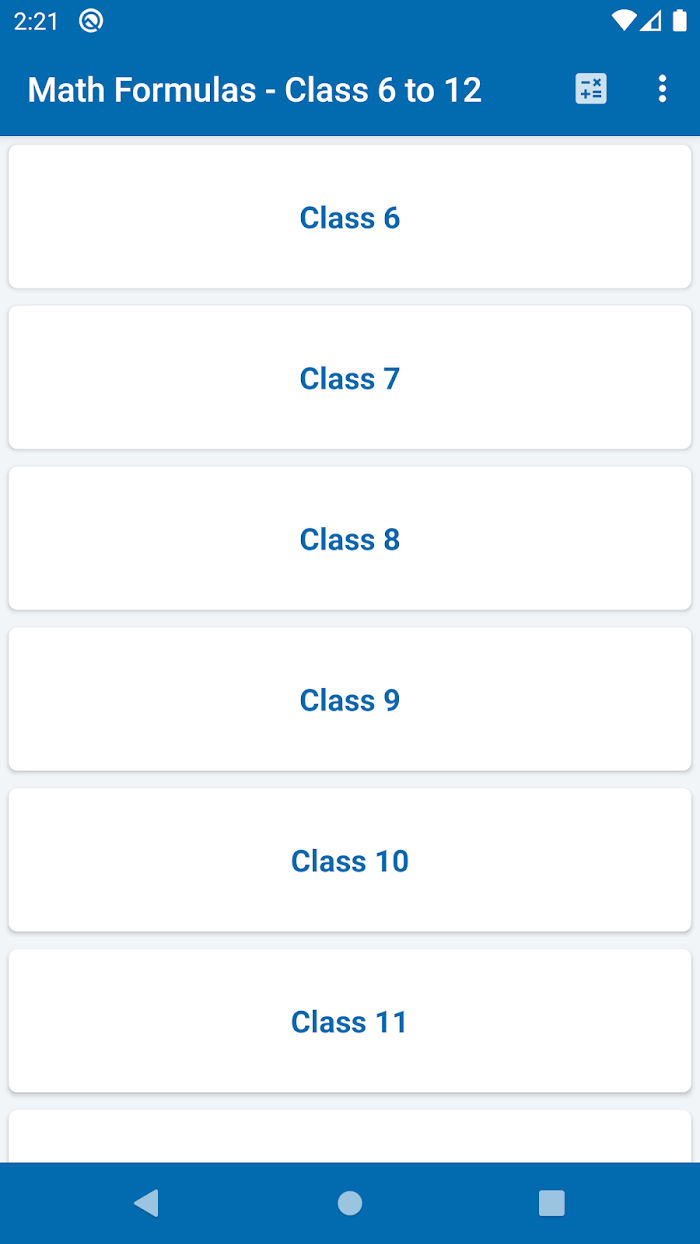
Task: Select the Class 8 card
Action: point(350,539)
